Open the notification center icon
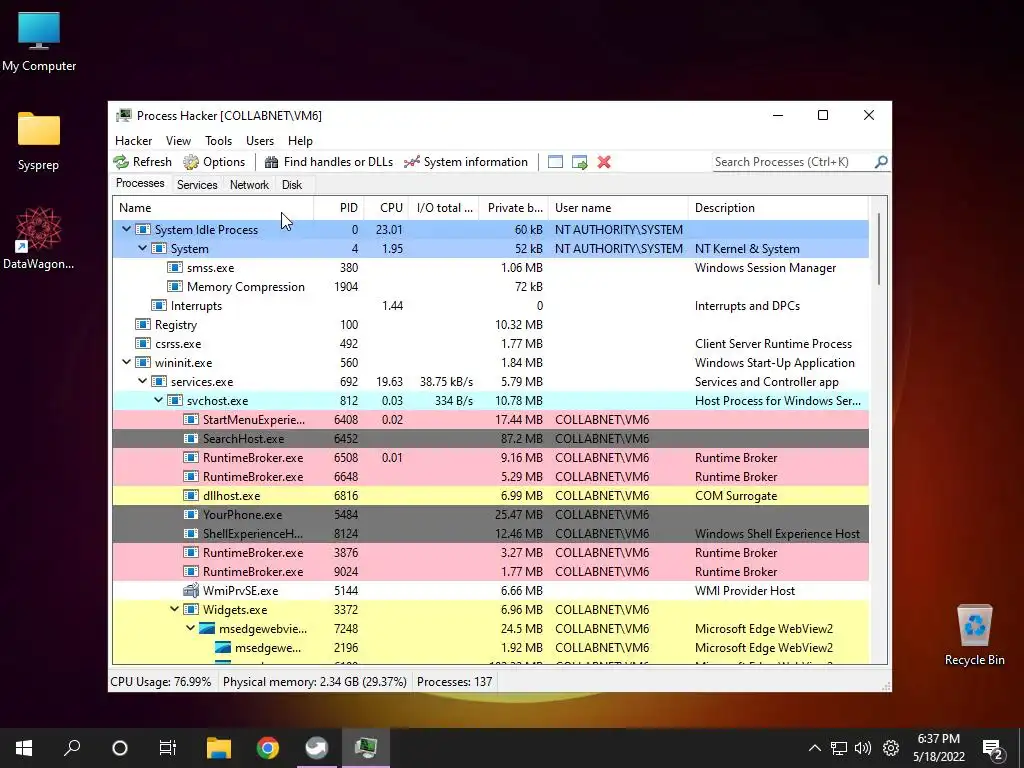 click(993, 749)
